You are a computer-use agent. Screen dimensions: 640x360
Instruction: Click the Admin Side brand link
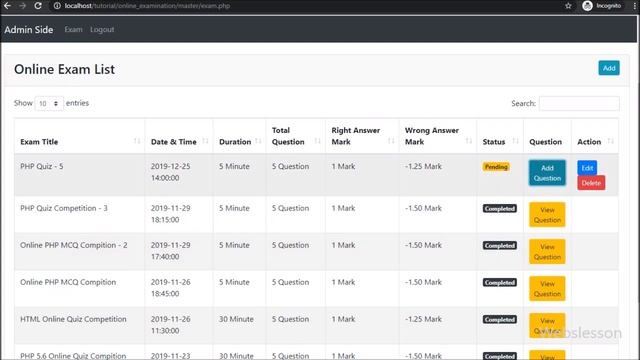coord(29,30)
